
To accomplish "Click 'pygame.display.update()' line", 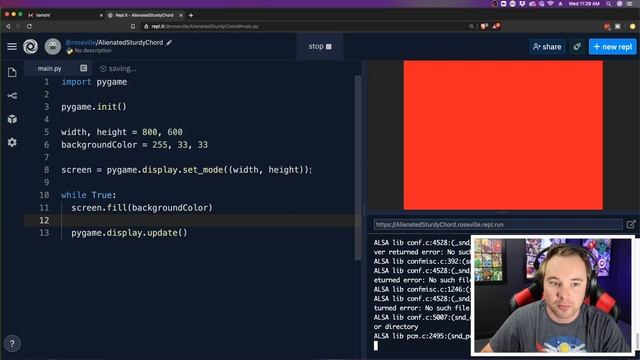I will pos(129,233).
